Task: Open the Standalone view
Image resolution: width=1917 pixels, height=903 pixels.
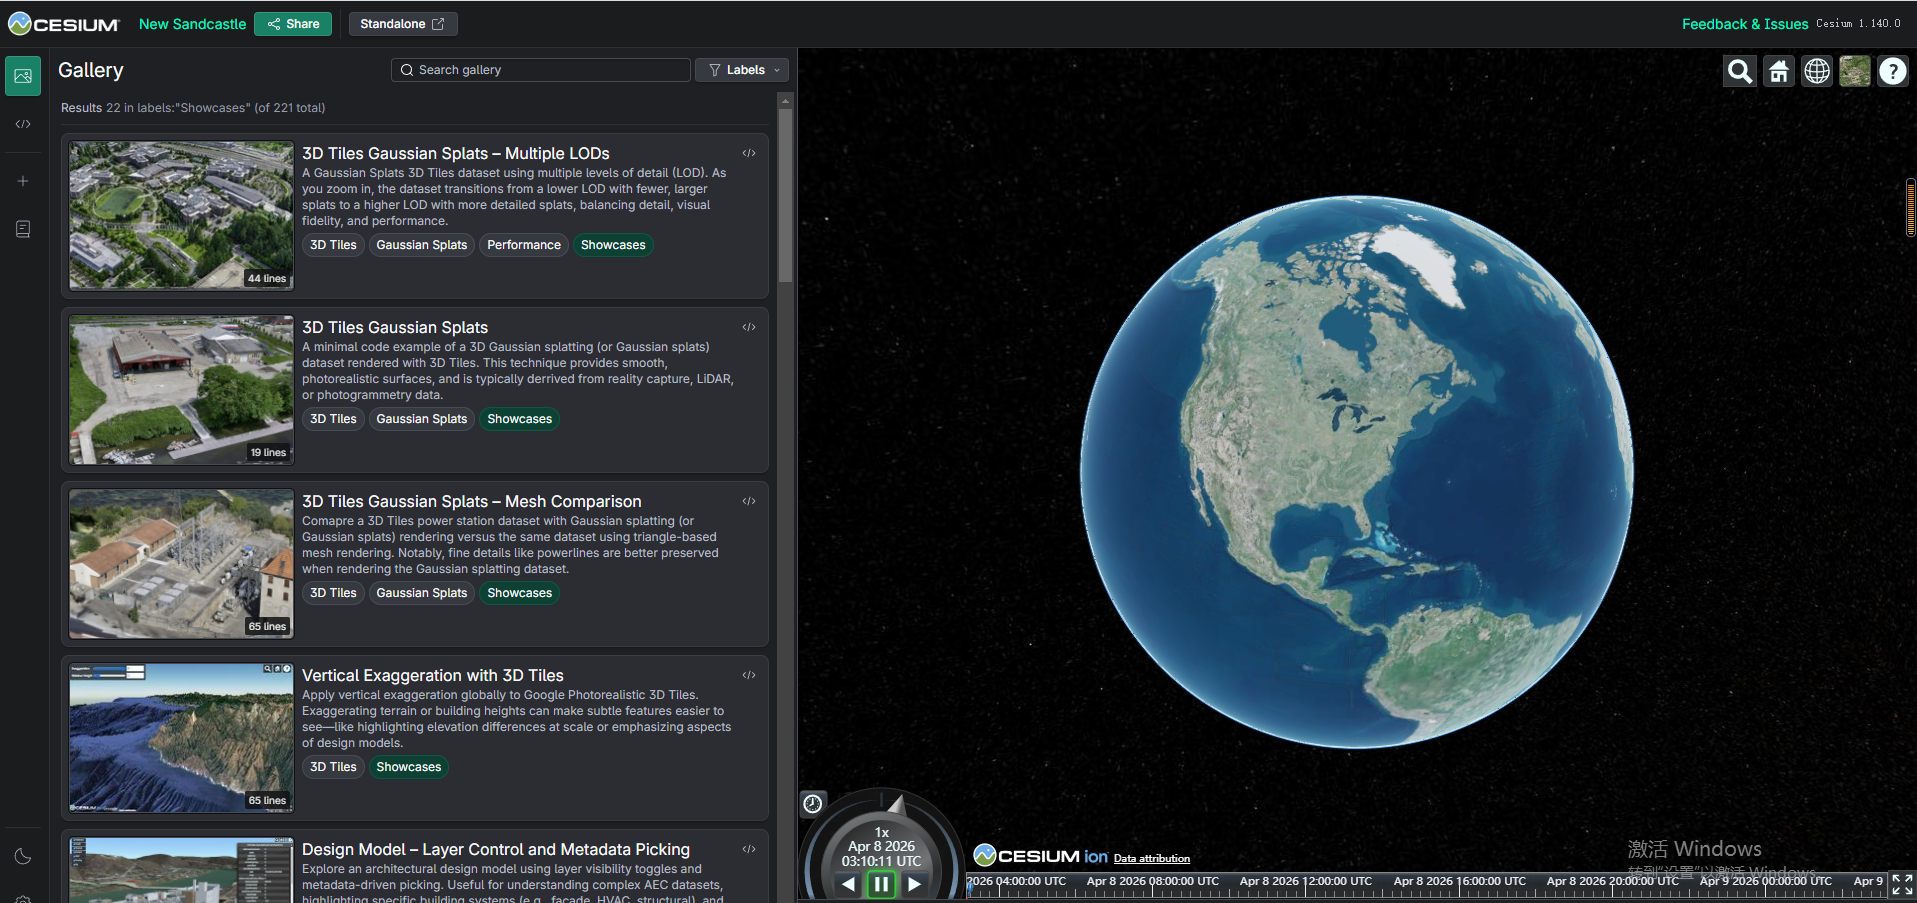Action: point(402,24)
